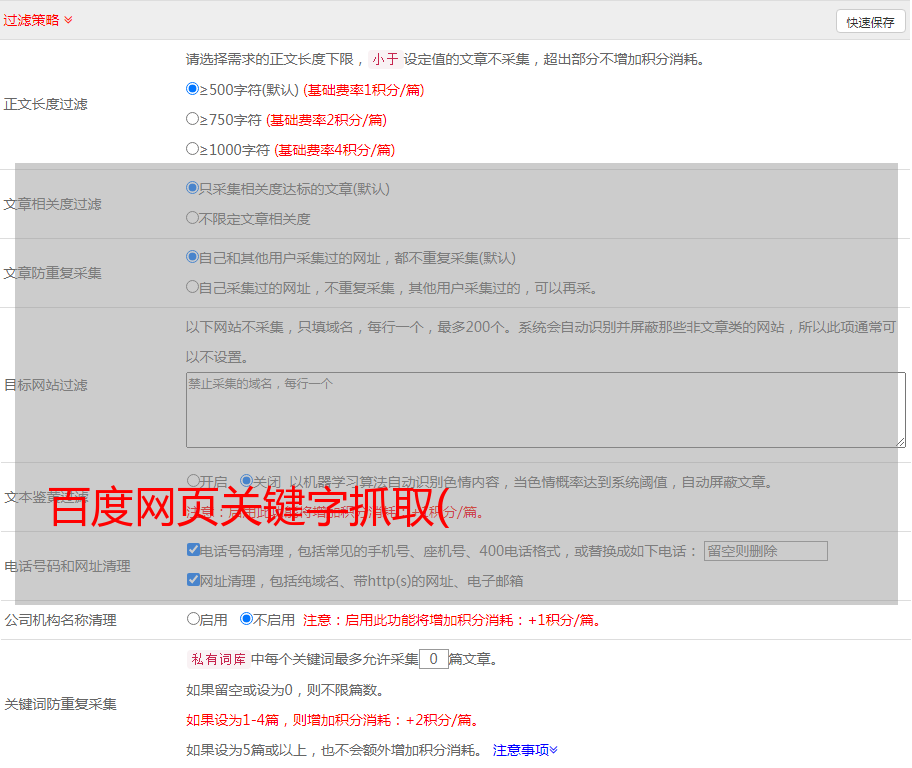Click the red note 如果设为1-4篇，则增加积分消耗
The height and width of the screenshot is (768, 912).
[x=332, y=720]
